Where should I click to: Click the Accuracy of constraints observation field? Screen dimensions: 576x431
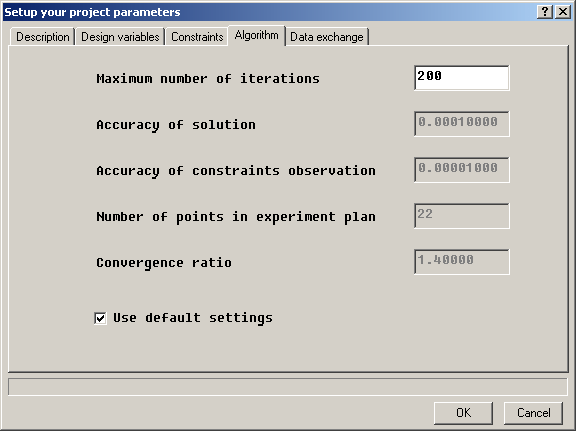462,170
